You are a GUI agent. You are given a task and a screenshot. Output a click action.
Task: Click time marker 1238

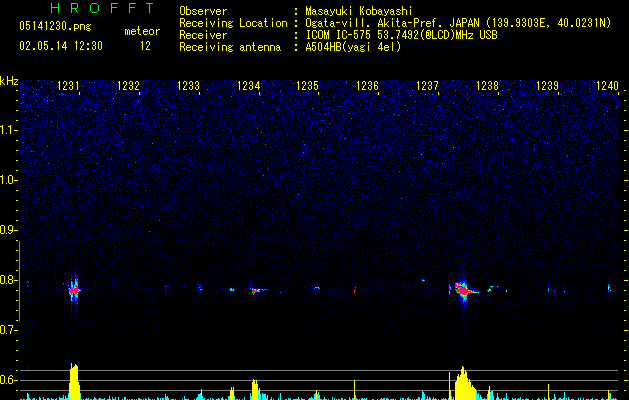pos(487,85)
